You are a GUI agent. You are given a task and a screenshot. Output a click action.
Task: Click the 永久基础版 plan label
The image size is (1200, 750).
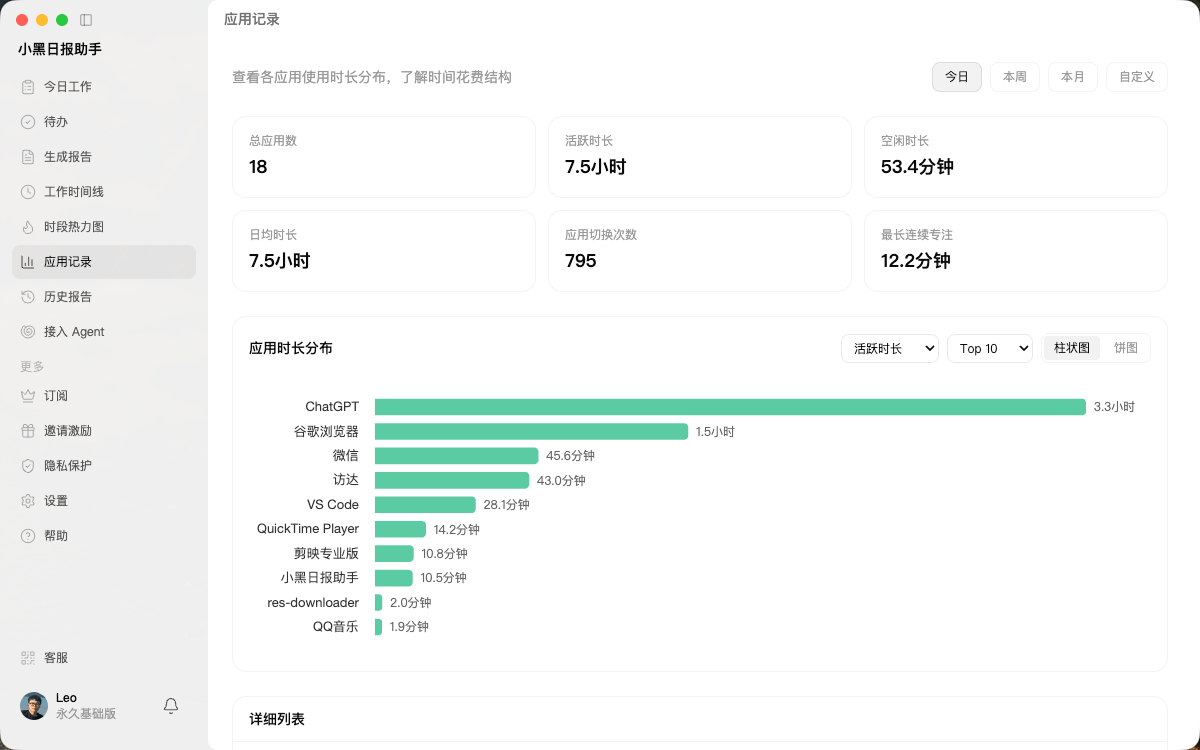coord(86,714)
